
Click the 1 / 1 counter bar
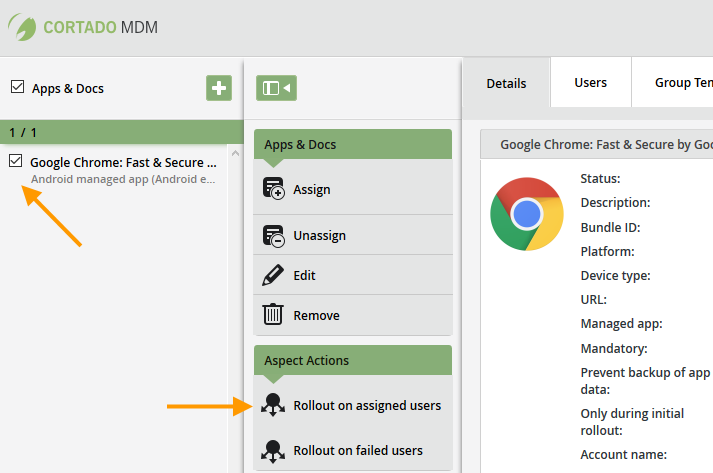122,132
